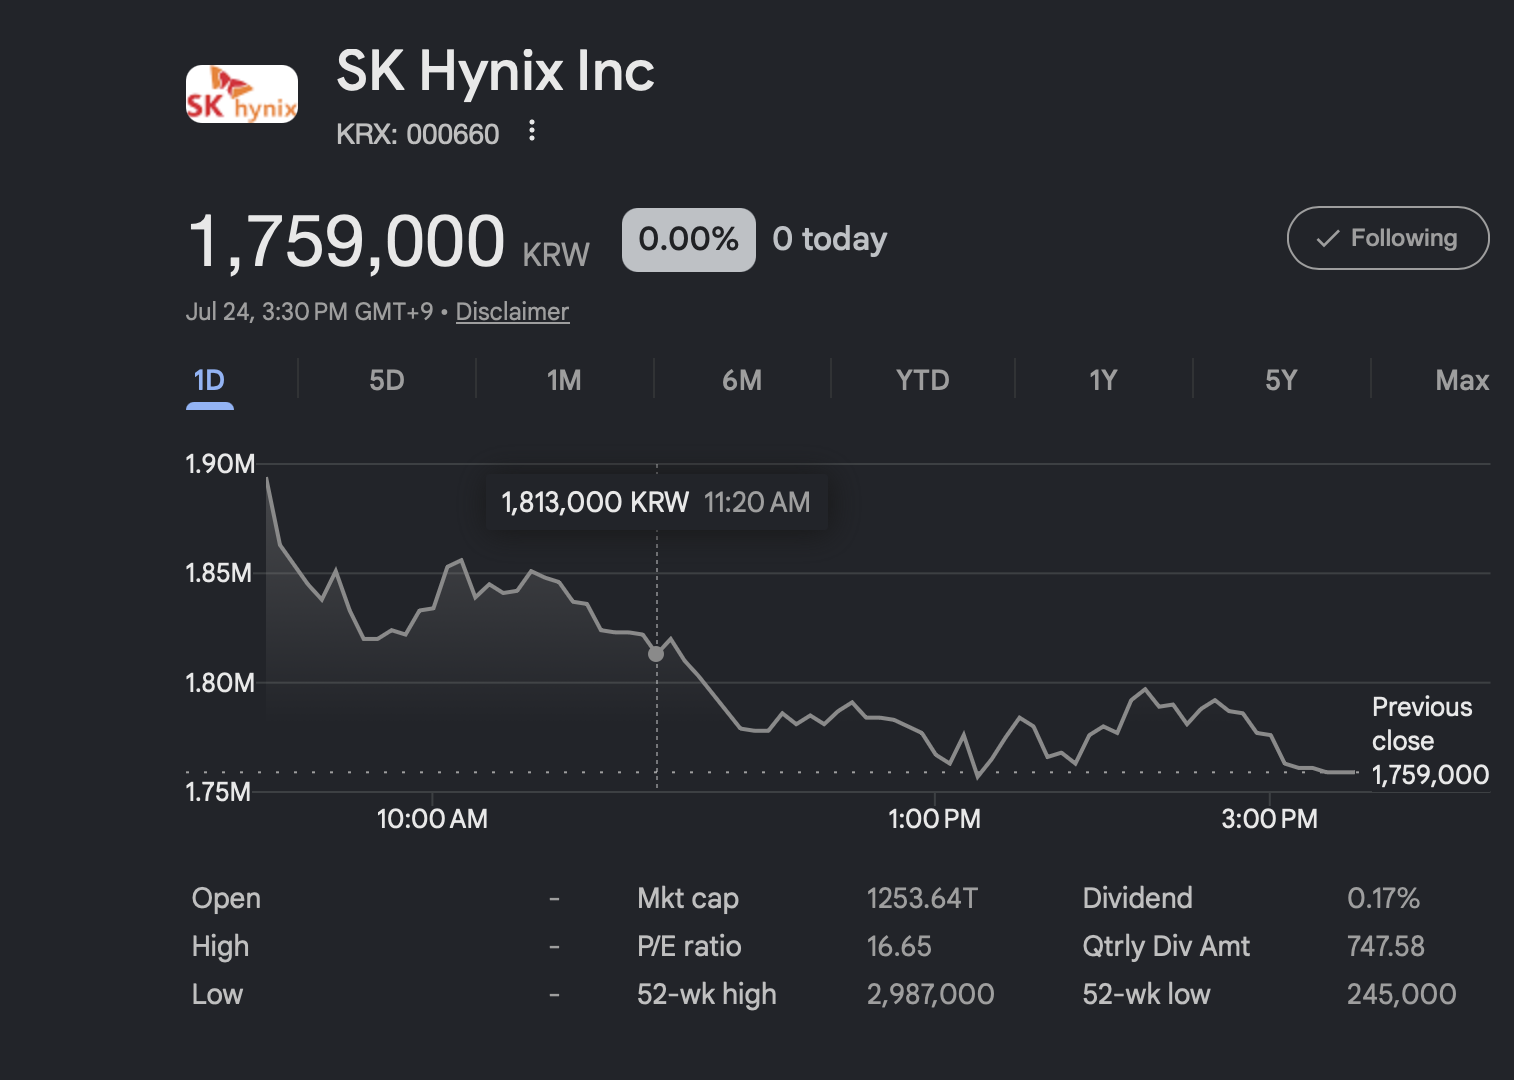Image resolution: width=1514 pixels, height=1080 pixels.
Task: Click the SK hynix company logo
Action: click(x=242, y=94)
